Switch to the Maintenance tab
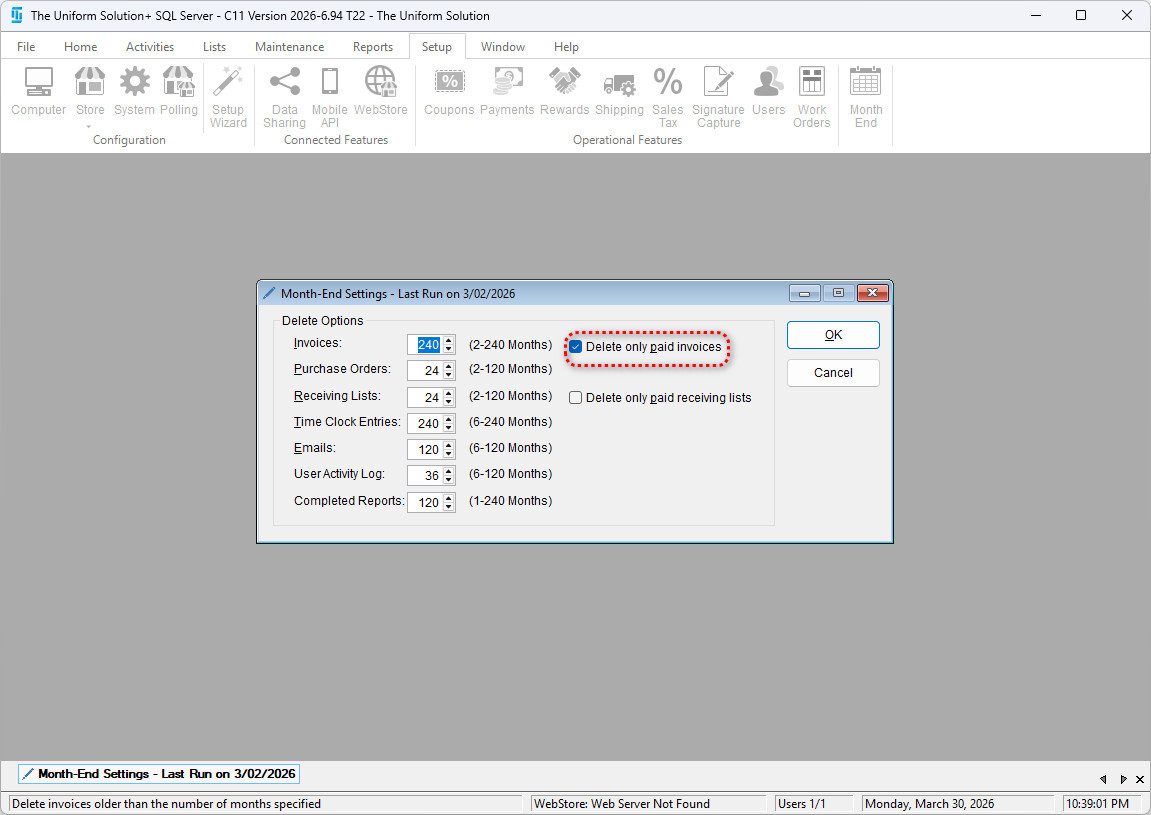 [289, 47]
